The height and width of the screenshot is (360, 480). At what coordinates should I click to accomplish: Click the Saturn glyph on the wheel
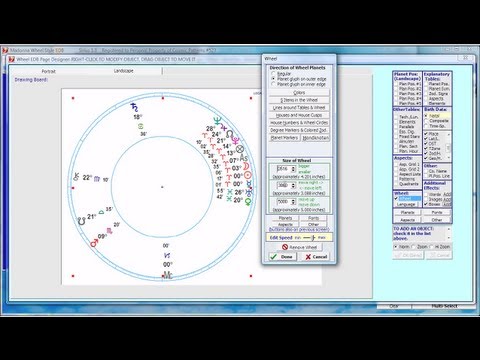pyautogui.click(x=134, y=107)
